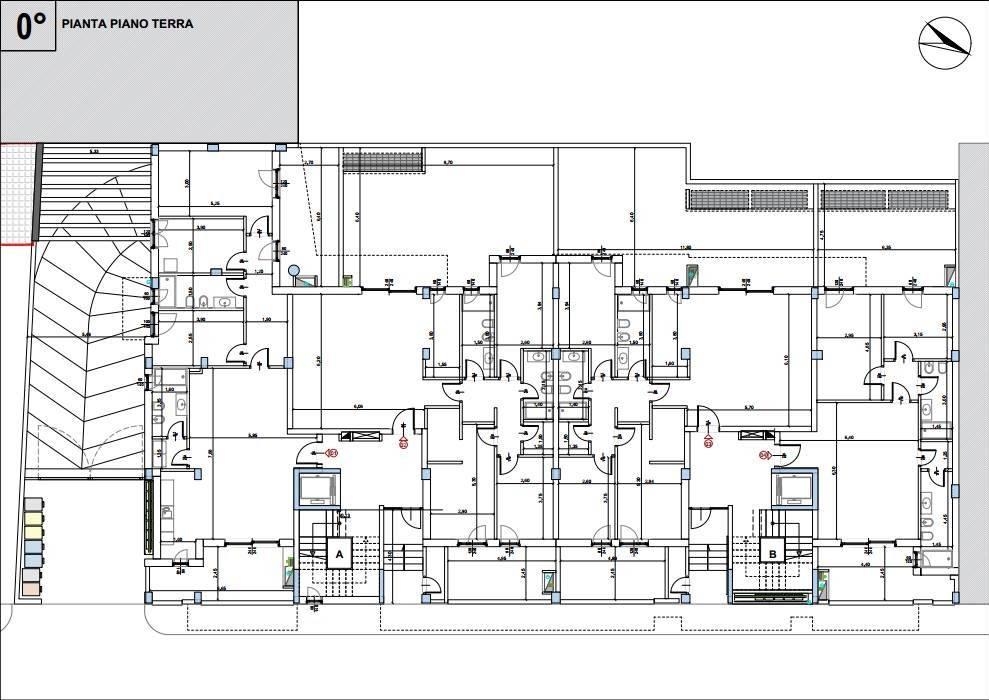Screen dimensions: 989x700
Task: Pick the peach waste bin at row end
Action: (30, 591)
